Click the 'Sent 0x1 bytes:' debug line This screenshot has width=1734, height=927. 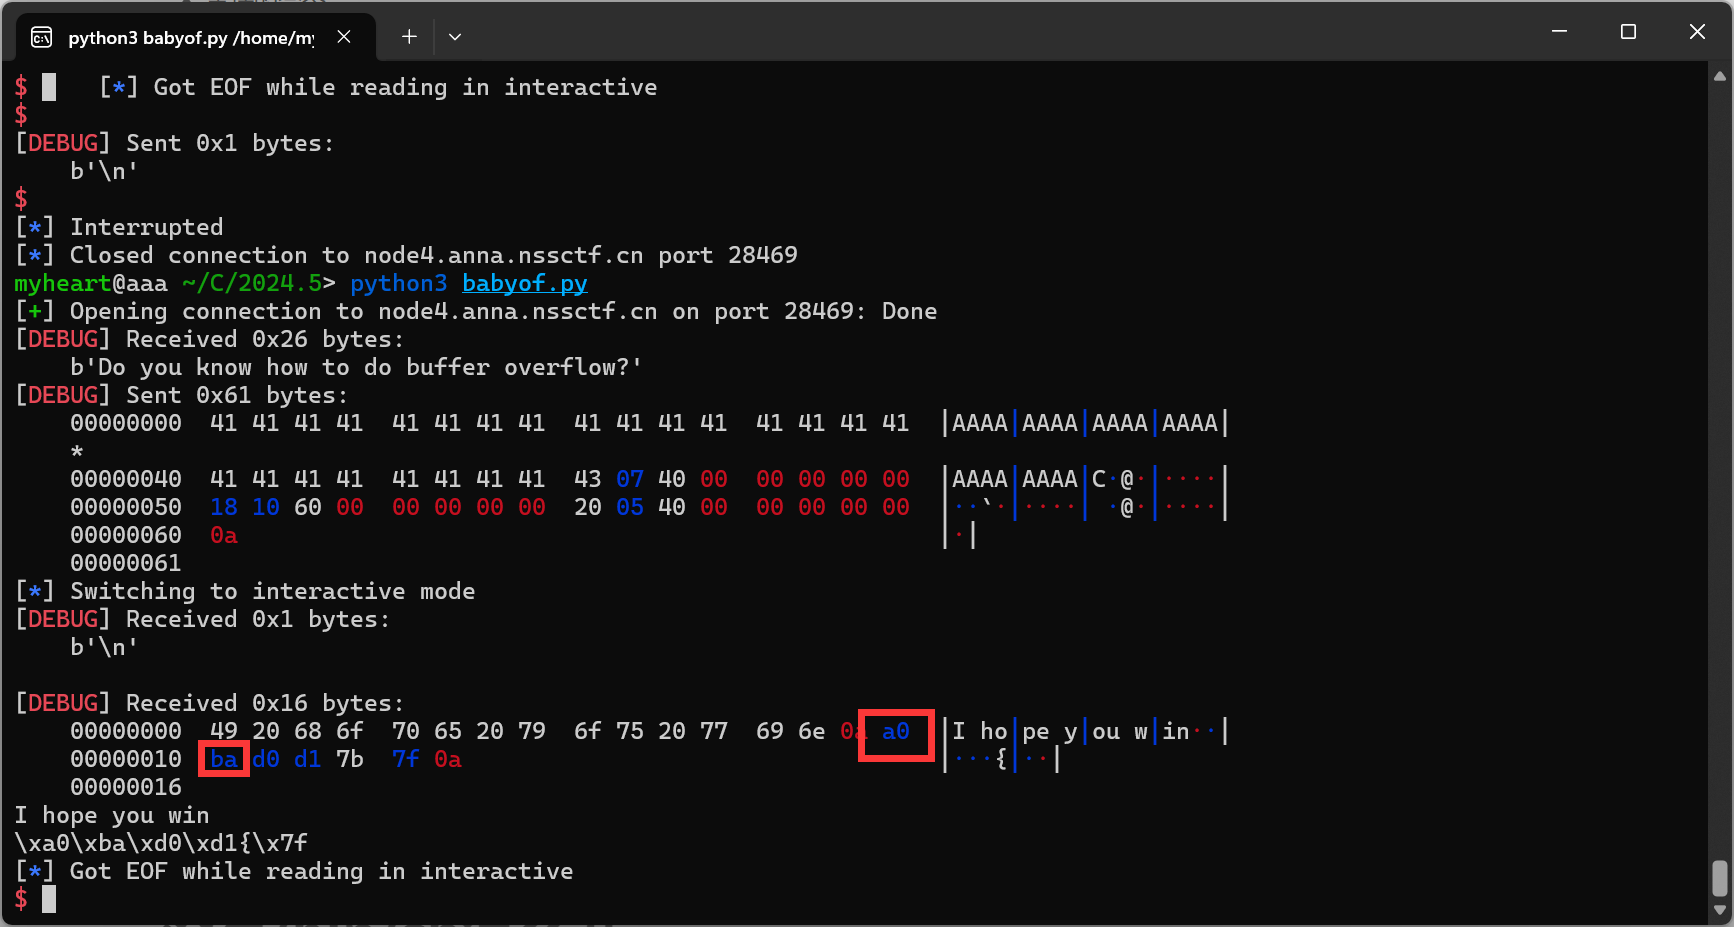(x=174, y=143)
